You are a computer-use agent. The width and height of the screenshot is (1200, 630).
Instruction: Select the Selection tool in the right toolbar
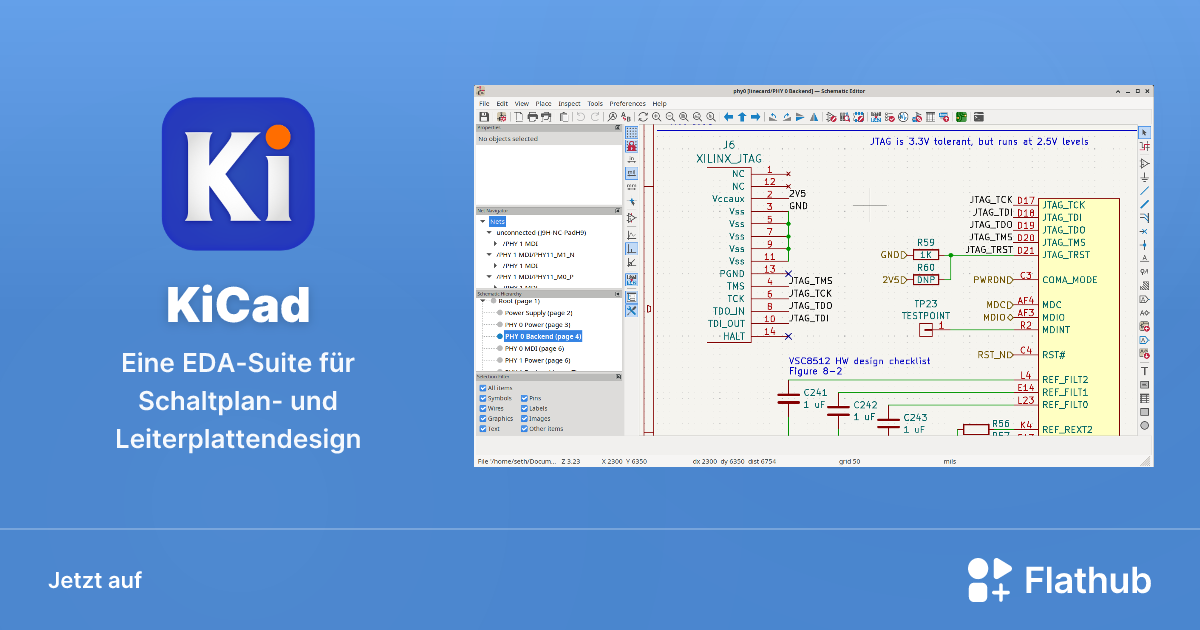[1145, 132]
